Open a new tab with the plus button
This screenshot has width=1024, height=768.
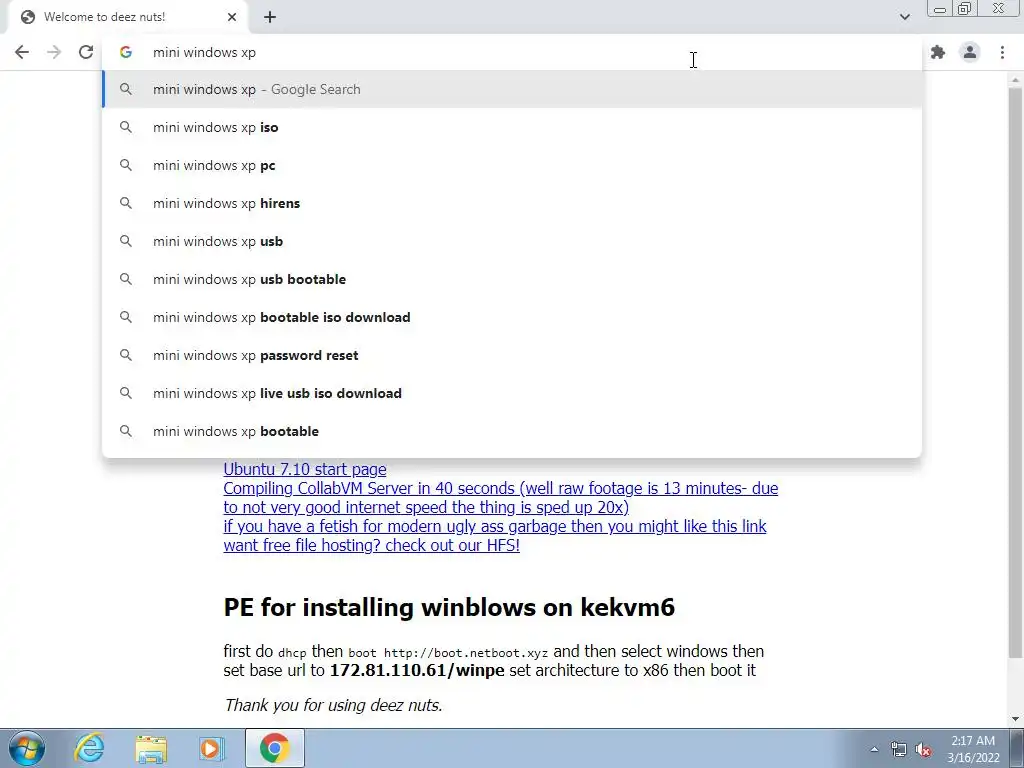270,17
